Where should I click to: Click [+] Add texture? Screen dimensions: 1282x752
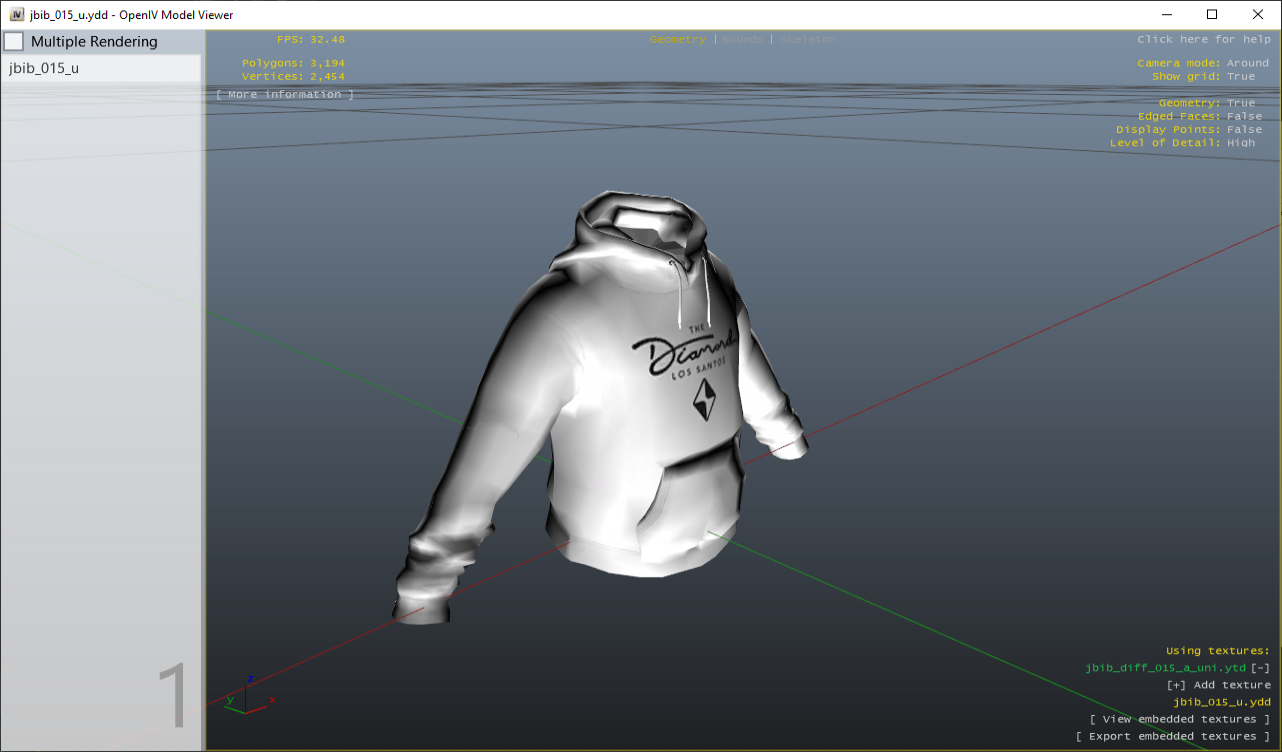point(1218,685)
